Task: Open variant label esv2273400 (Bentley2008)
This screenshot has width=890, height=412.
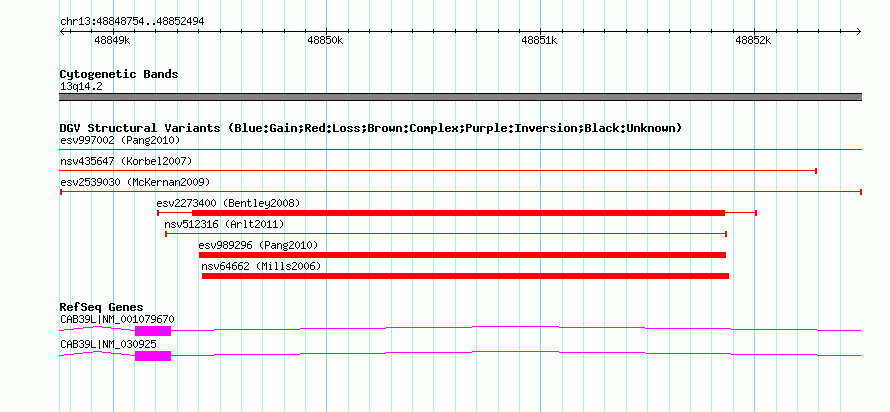Action: [228, 203]
